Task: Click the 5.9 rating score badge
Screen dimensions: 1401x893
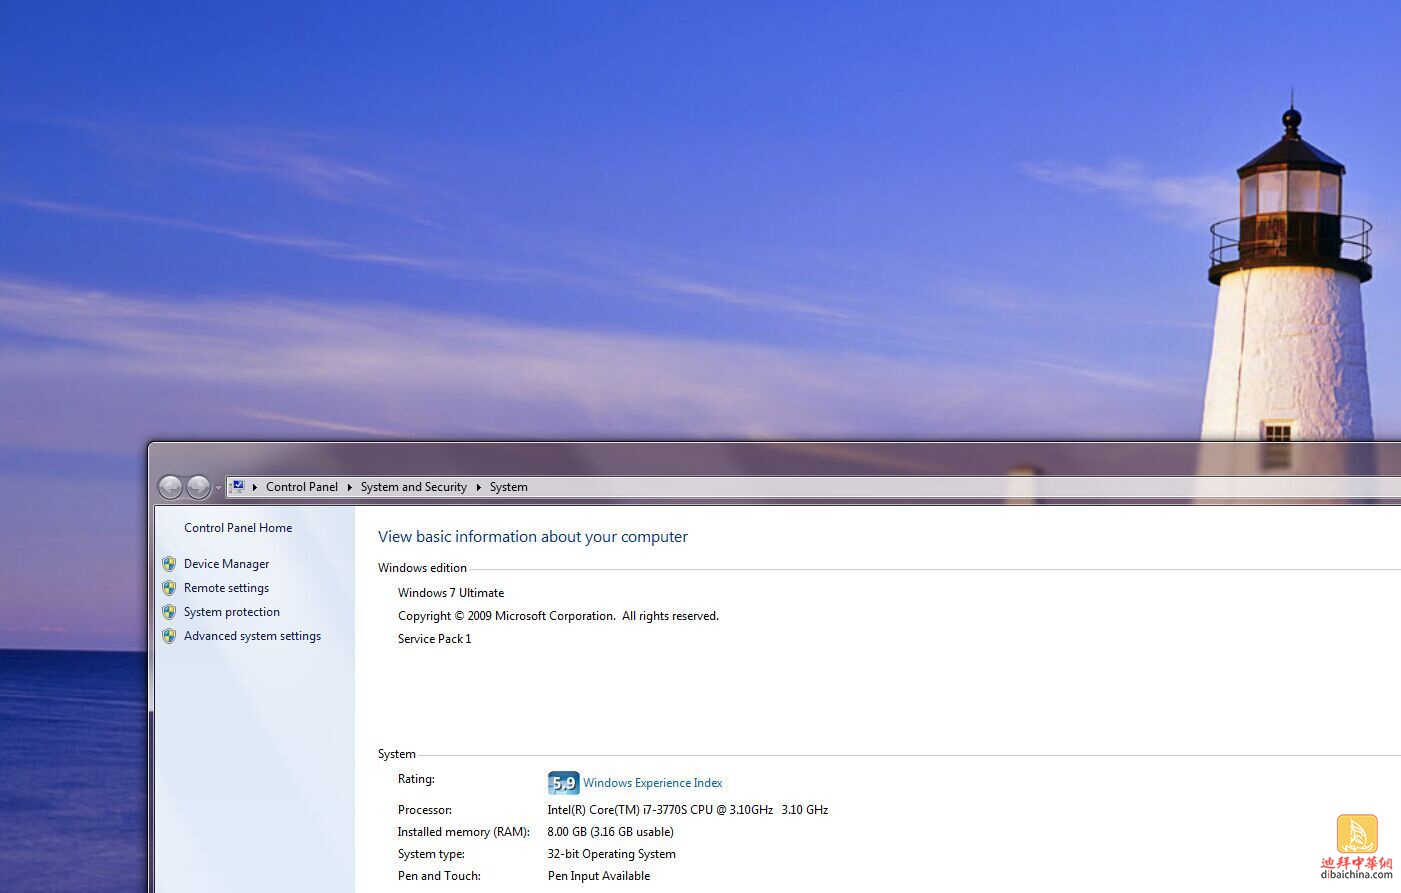Action: coord(564,783)
